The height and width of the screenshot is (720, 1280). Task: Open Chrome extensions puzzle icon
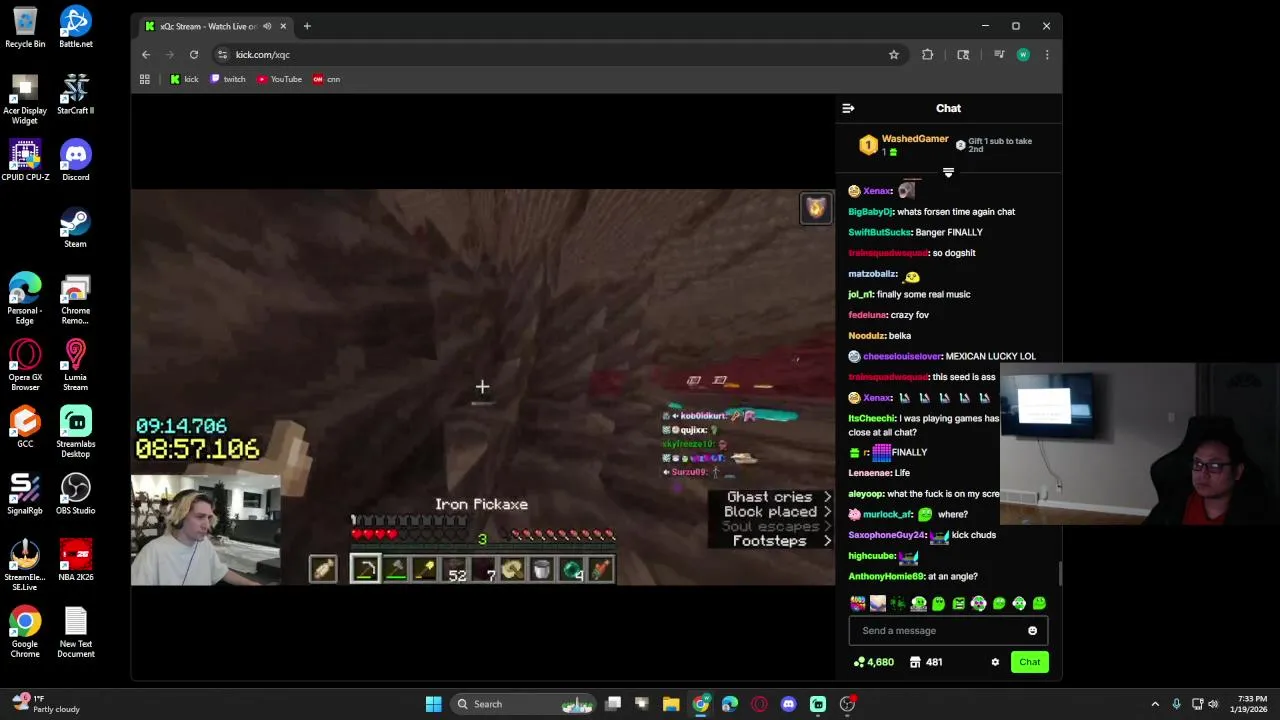[928, 55]
